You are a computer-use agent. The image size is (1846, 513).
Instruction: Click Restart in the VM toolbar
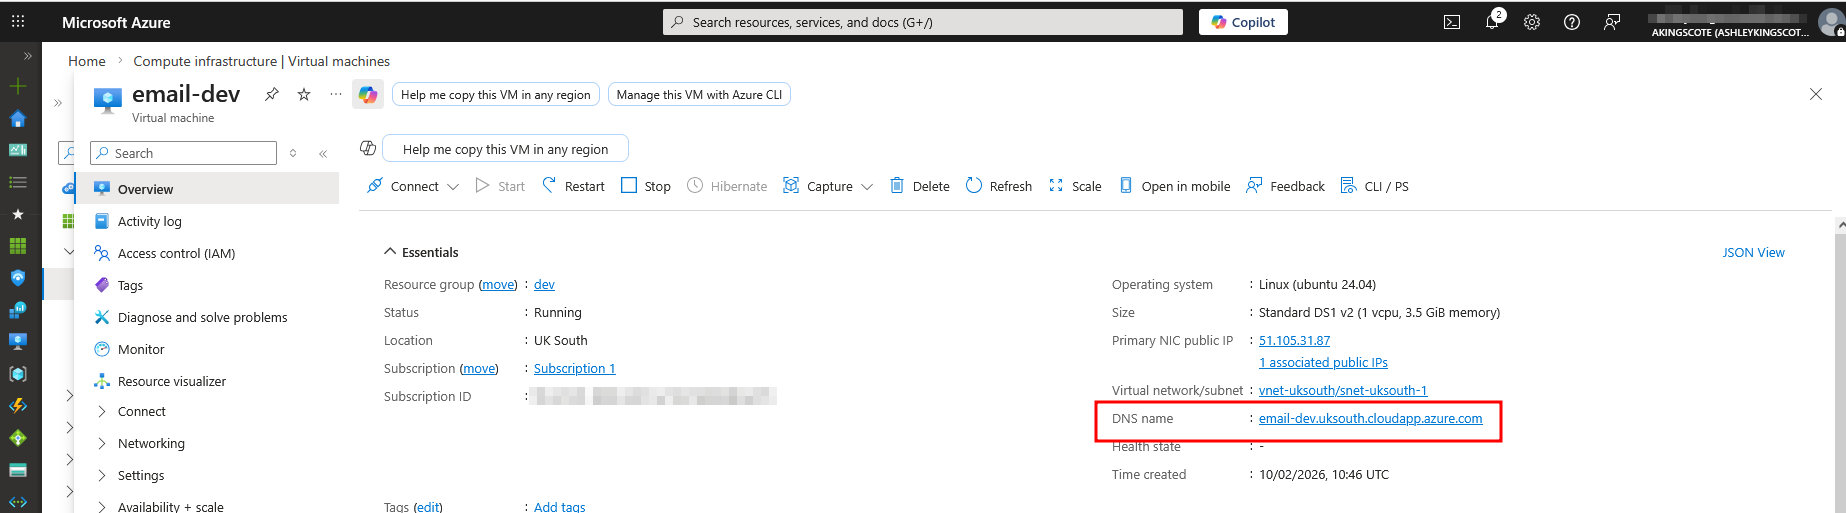pyautogui.click(x=573, y=186)
